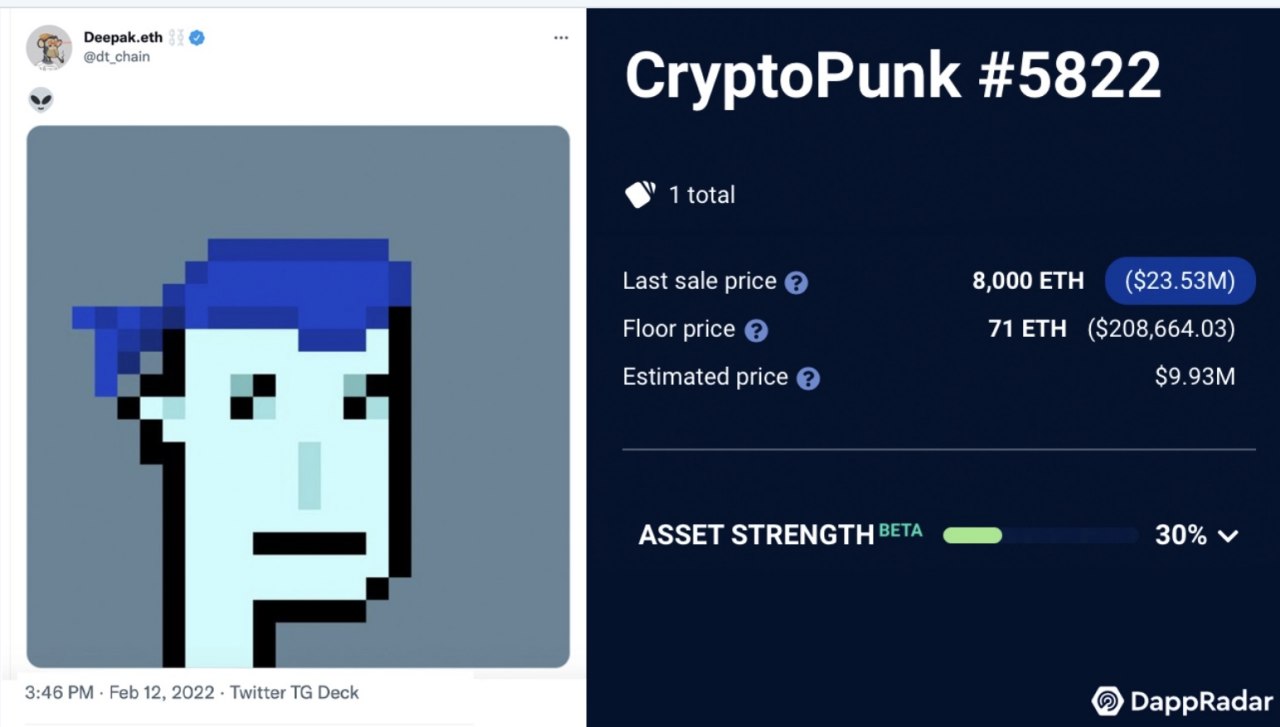This screenshot has height=727, width=1280.
Task: Click Deepak.eth profile avatar
Action: [49, 47]
